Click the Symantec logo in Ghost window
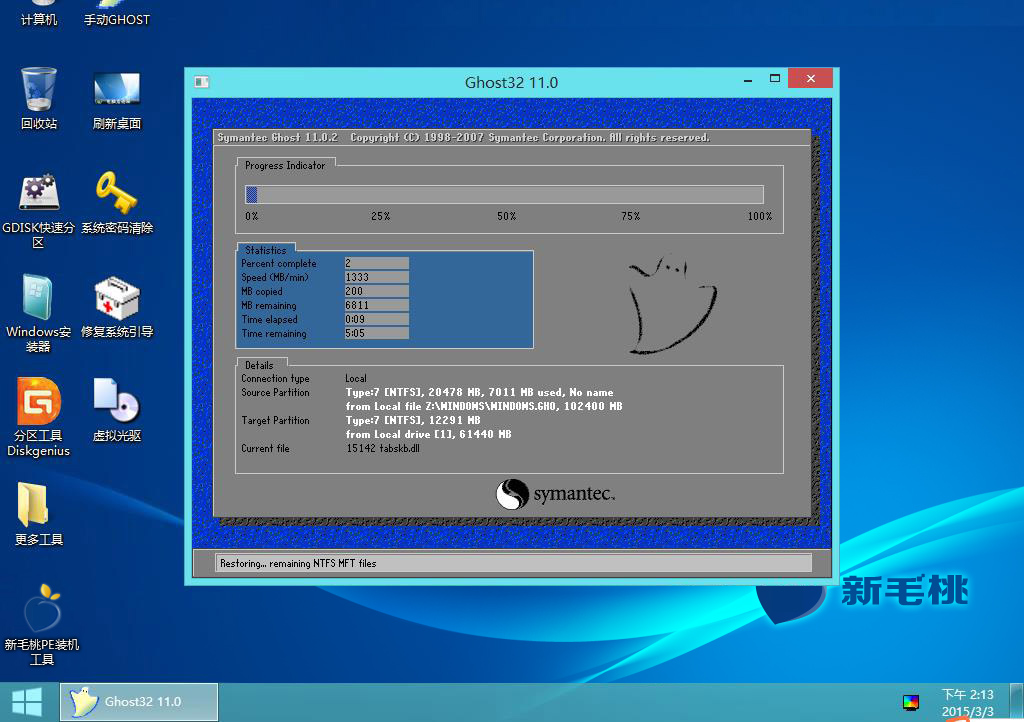 (x=556, y=494)
